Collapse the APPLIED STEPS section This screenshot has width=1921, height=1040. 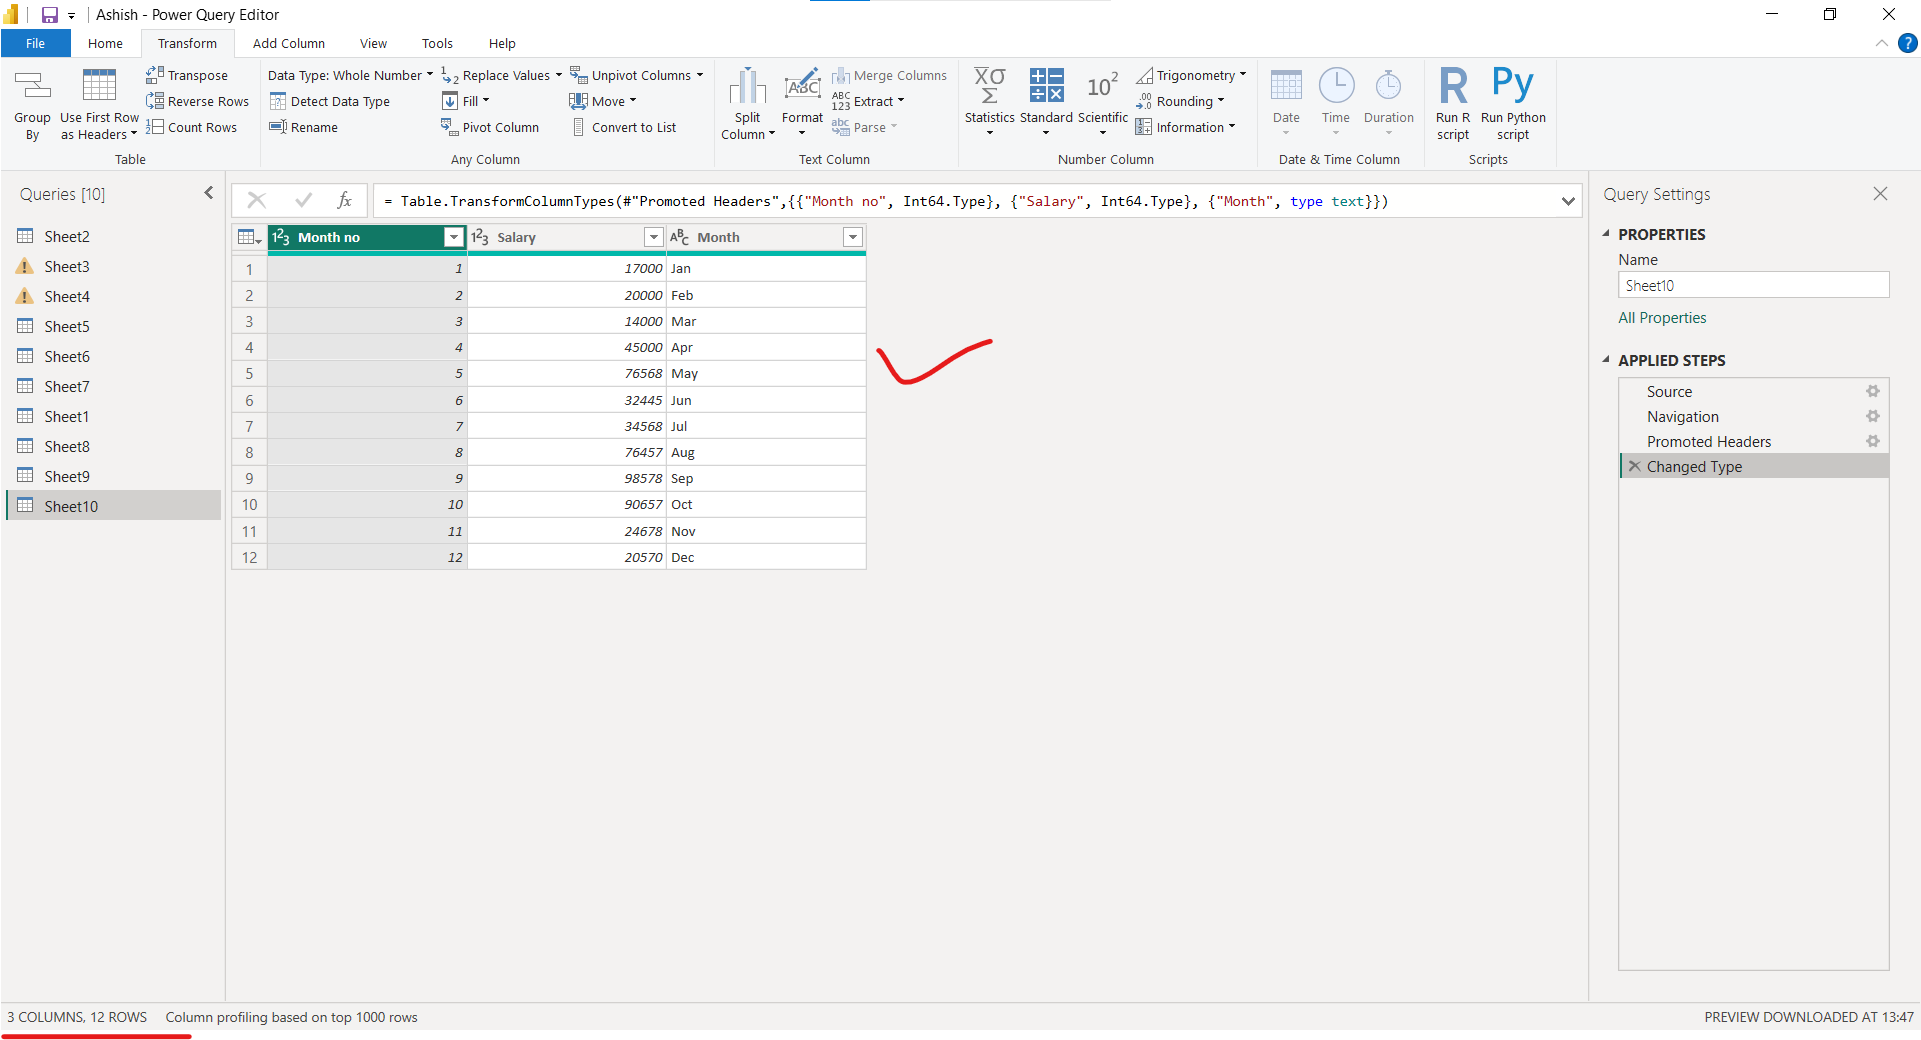[x=1606, y=360]
